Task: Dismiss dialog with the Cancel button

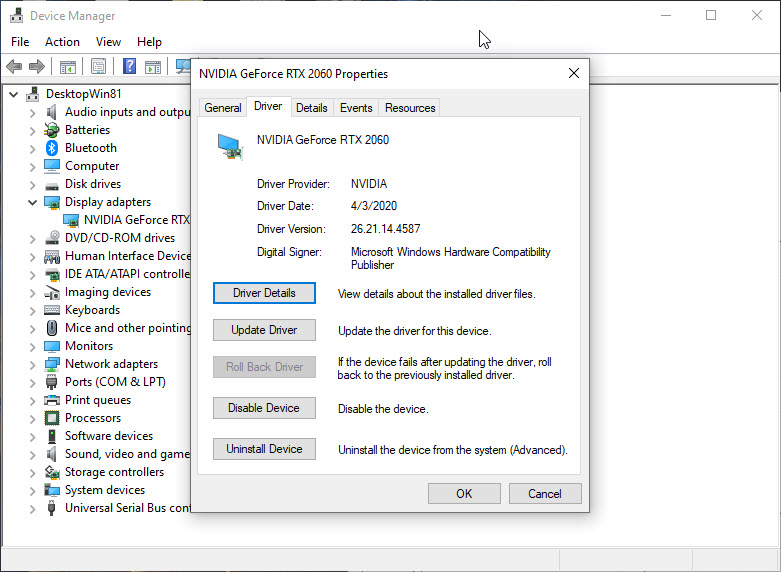Action: point(545,493)
